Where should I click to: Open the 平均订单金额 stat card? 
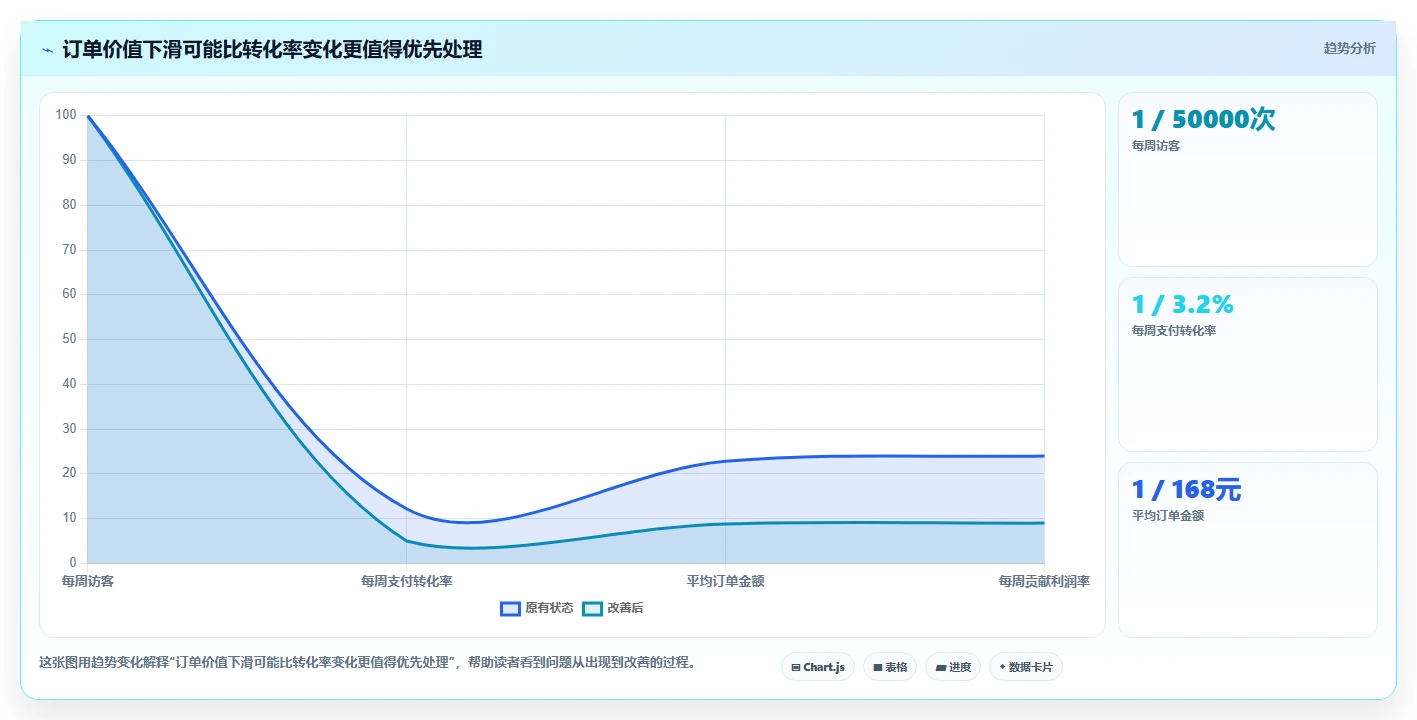click(1247, 550)
